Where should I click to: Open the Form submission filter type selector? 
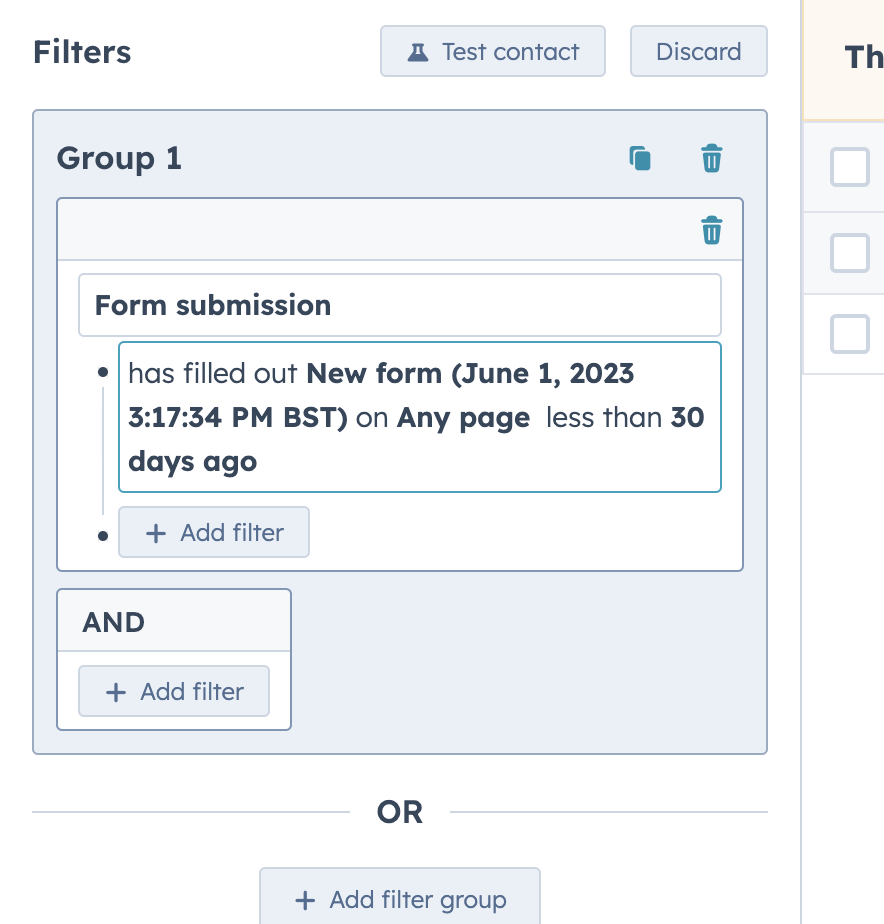click(x=400, y=304)
